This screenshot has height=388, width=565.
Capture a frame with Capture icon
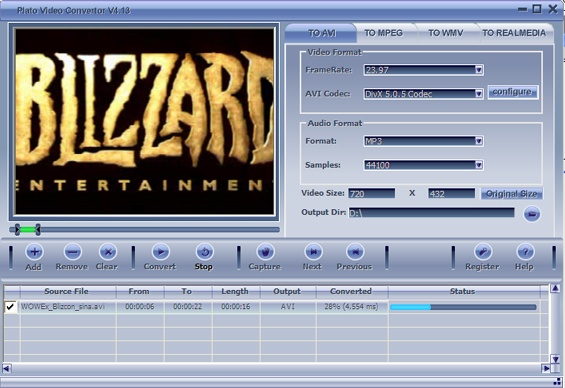(x=265, y=252)
